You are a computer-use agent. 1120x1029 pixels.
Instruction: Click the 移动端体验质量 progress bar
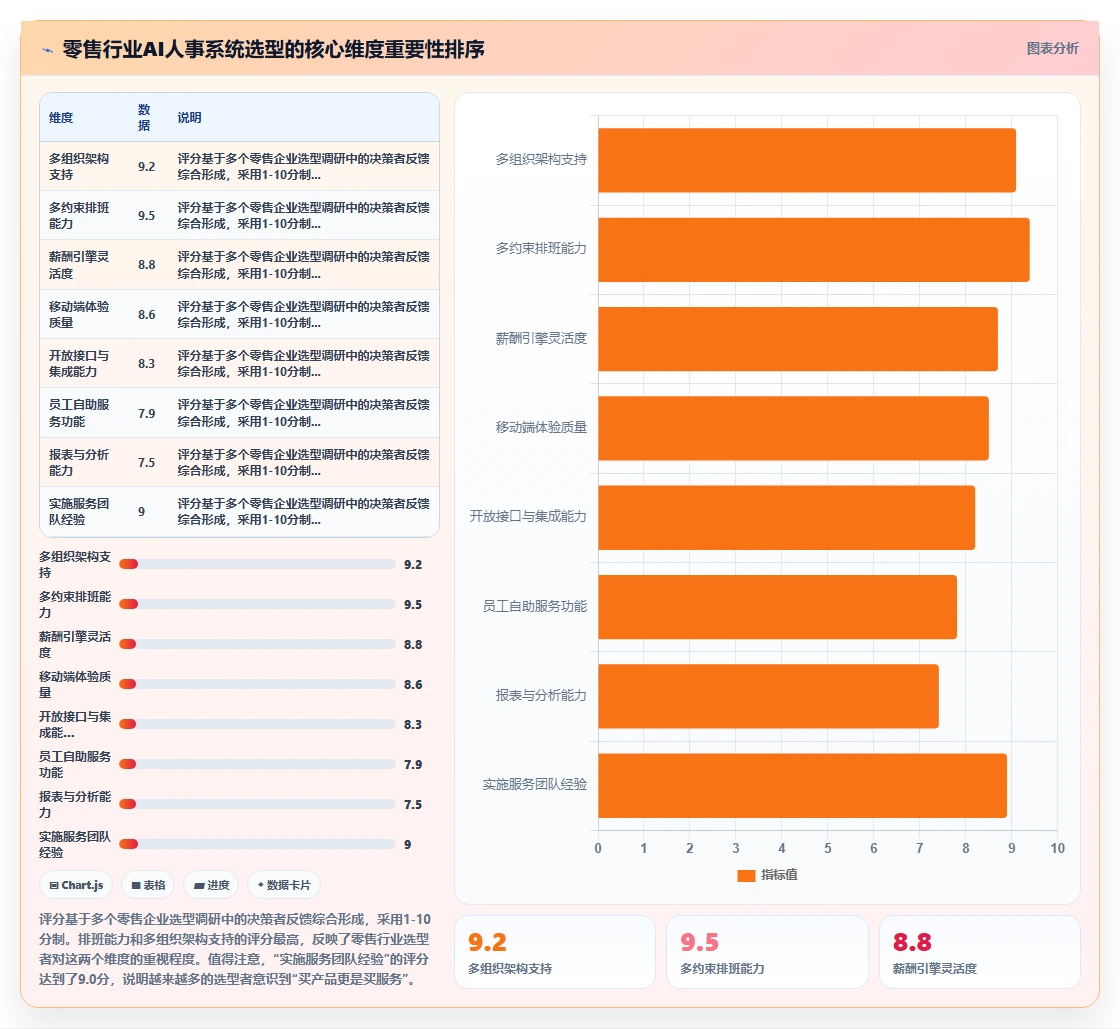(257, 684)
